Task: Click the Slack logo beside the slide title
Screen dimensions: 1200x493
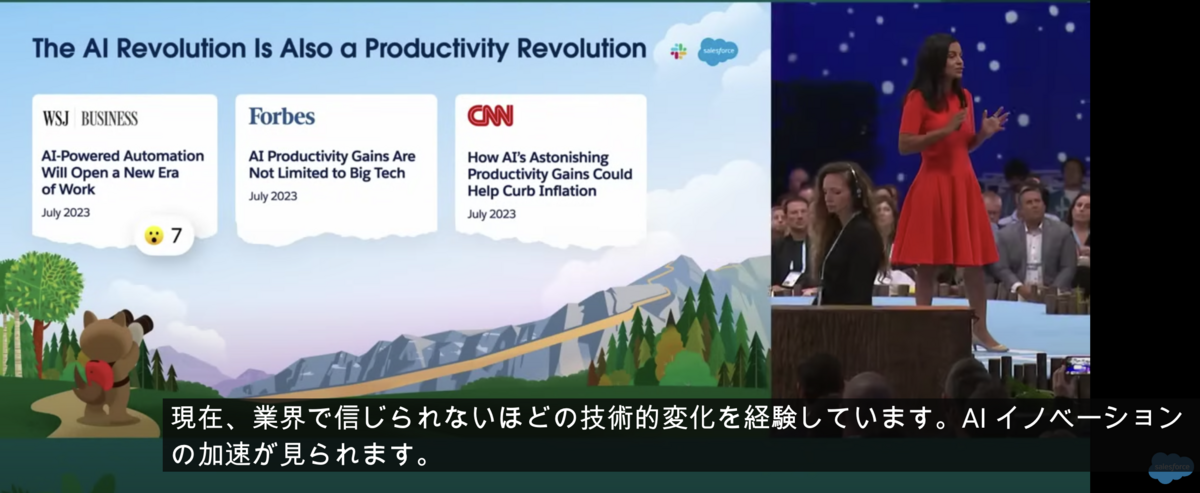Action: [x=678, y=51]
